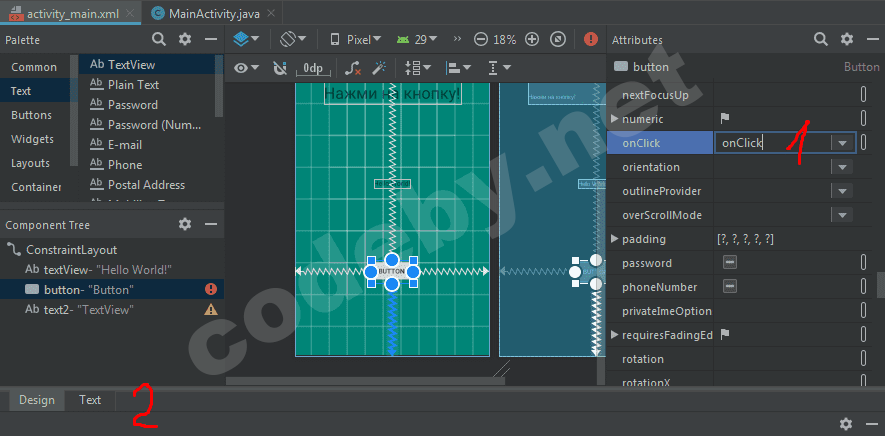Zoom out the design surface

[481, 40]
